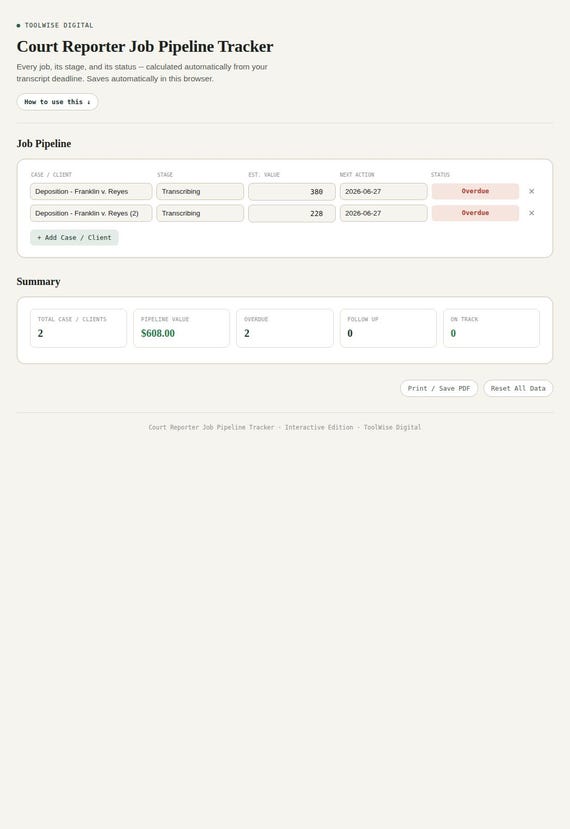Delete the Franklin v. Reyes (2) row
The height and width of the screenshot is (829, 570).
click(531, 213)
